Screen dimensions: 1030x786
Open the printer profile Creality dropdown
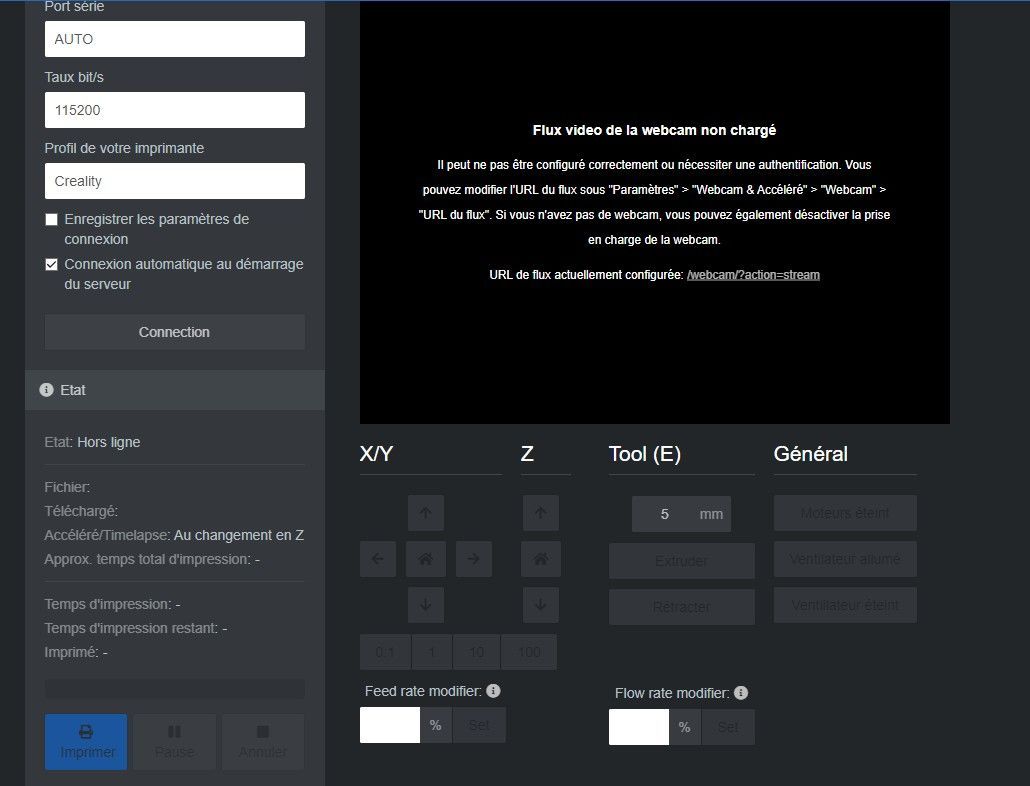pos(175,181)
